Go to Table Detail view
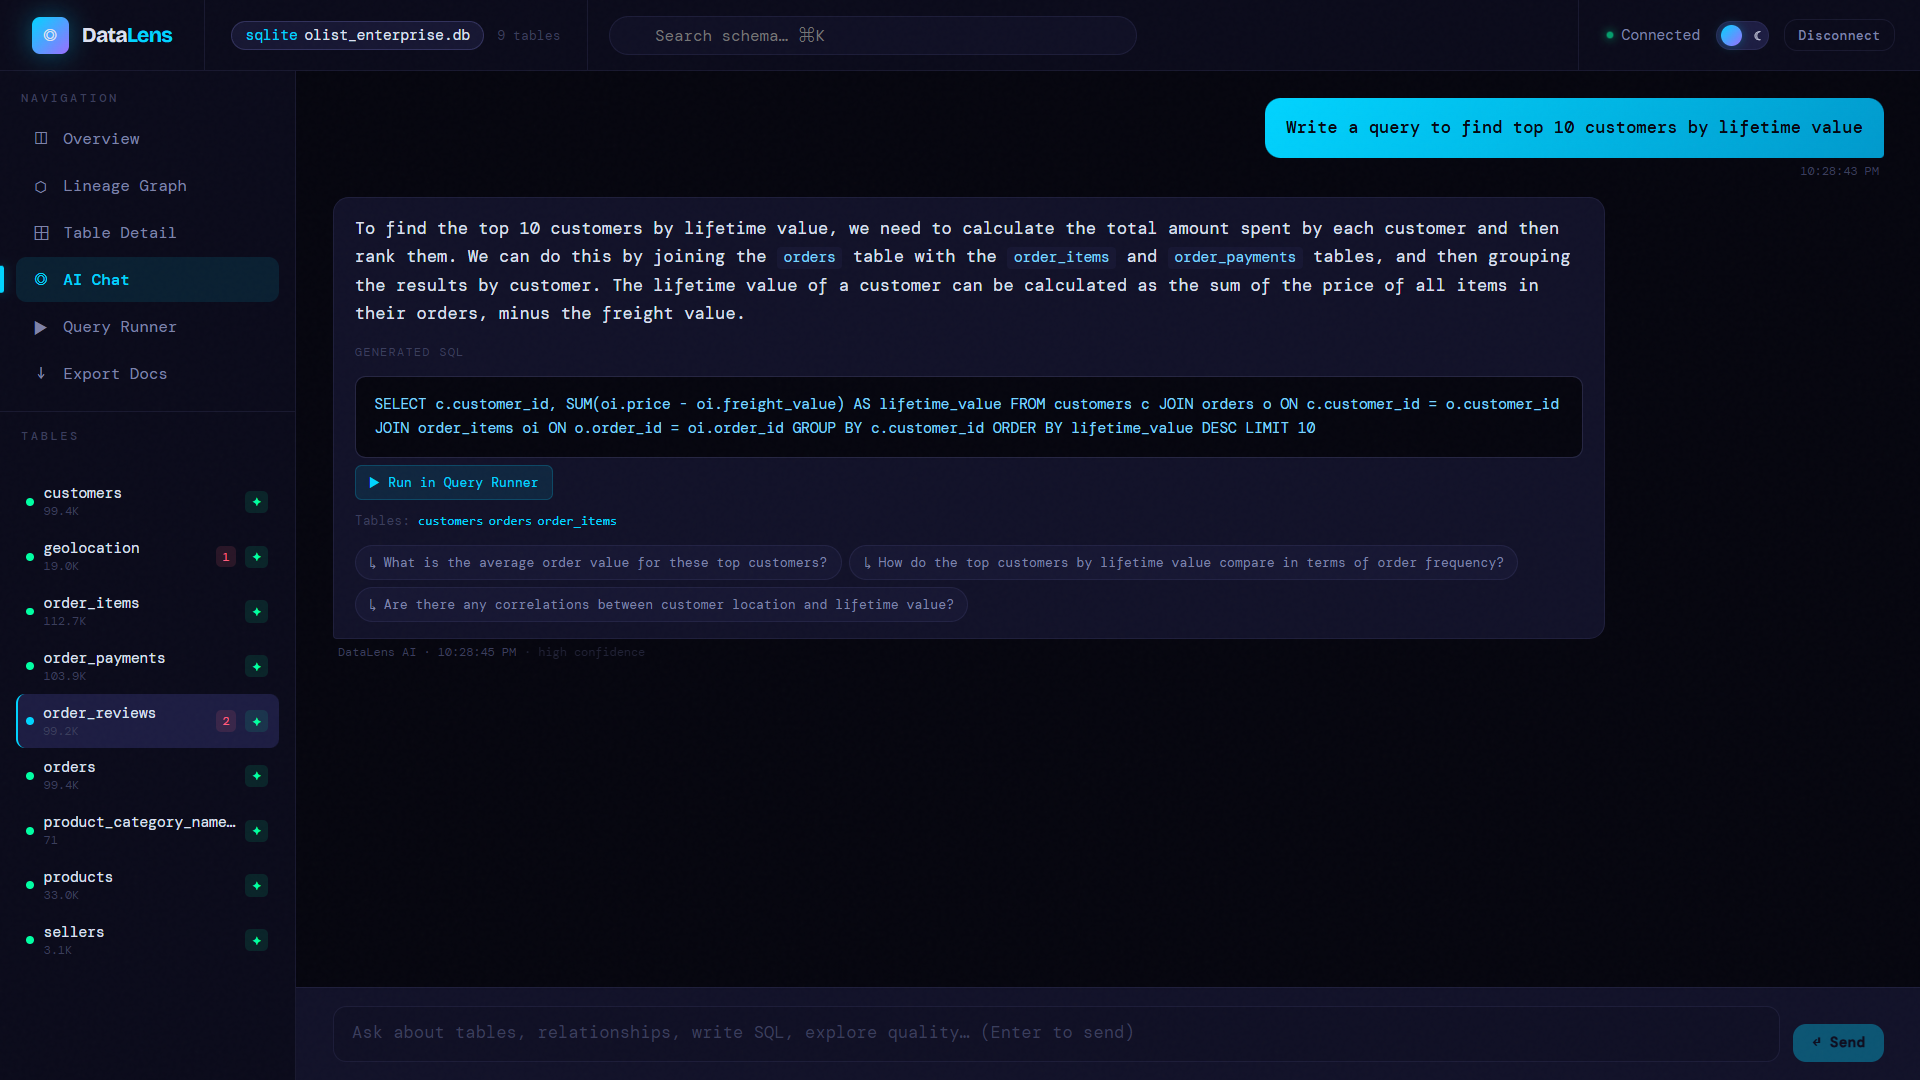This screenshot has width=1920, height=1080. (x=147, y=233)
